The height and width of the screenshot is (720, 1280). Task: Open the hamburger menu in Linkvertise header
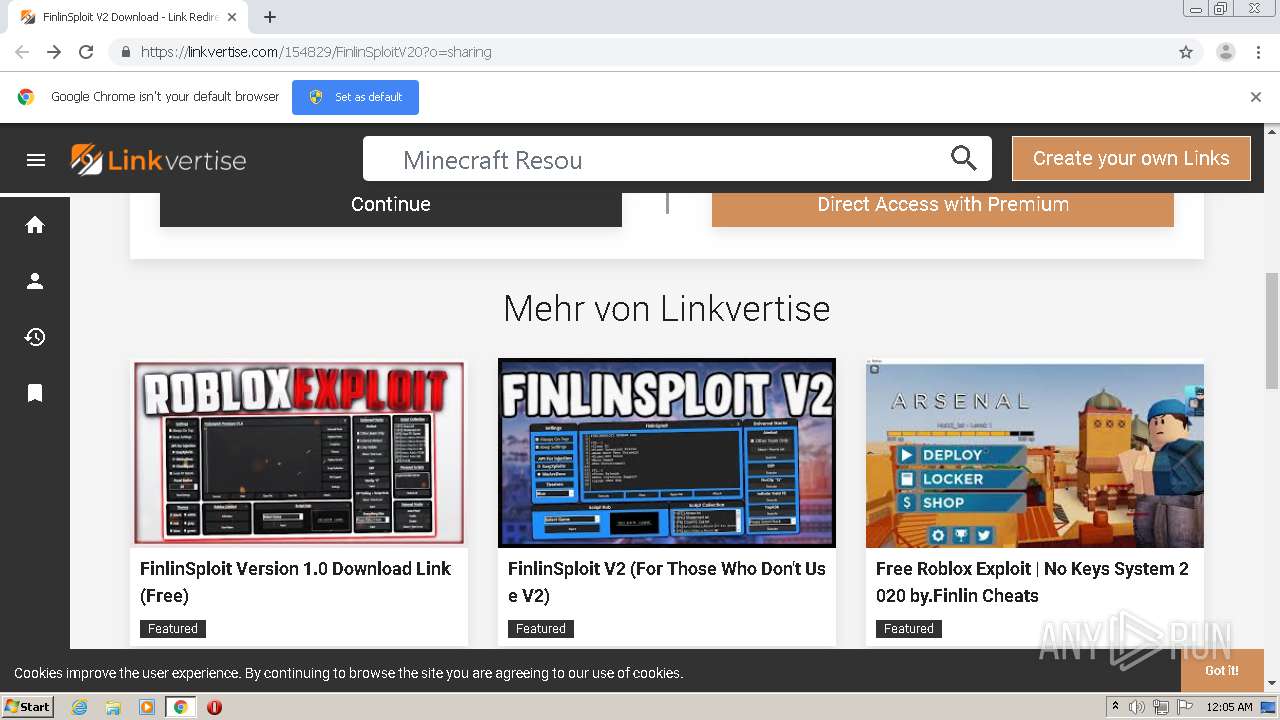click(x=36, y=160)
